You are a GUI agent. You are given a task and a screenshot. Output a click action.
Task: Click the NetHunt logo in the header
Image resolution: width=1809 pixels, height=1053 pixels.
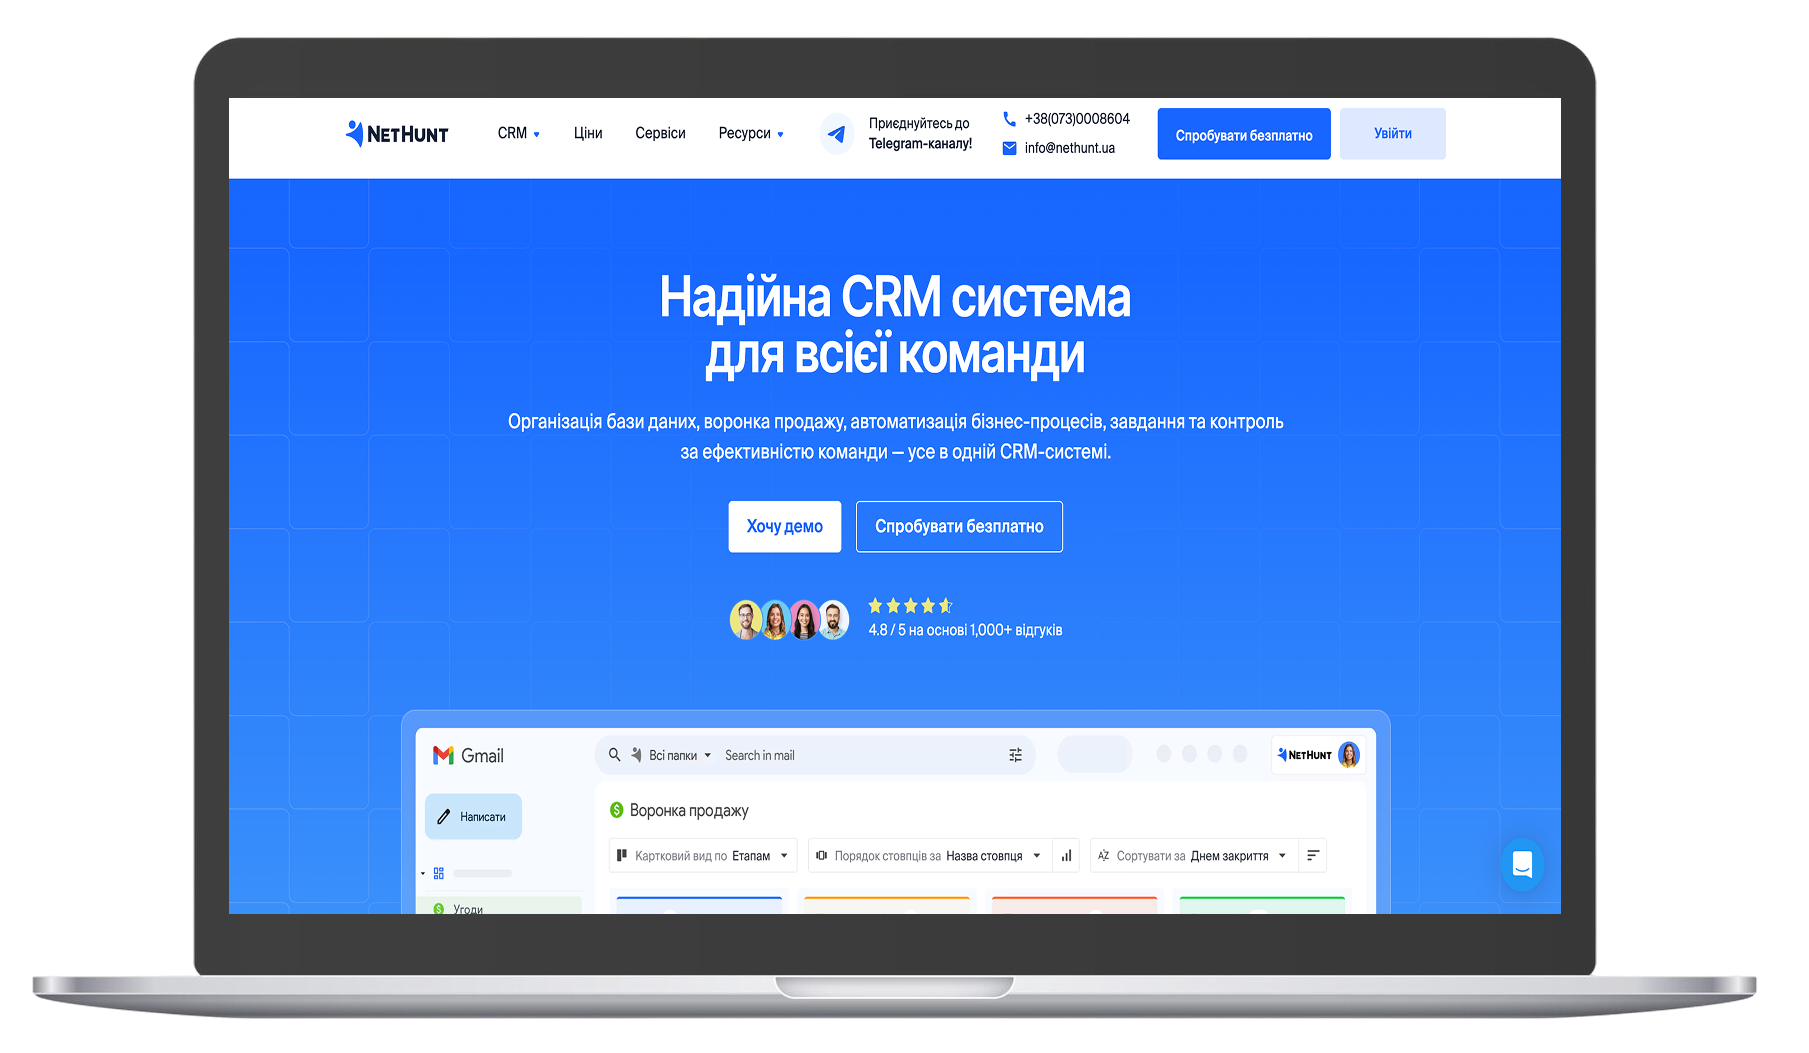(397, 134)
